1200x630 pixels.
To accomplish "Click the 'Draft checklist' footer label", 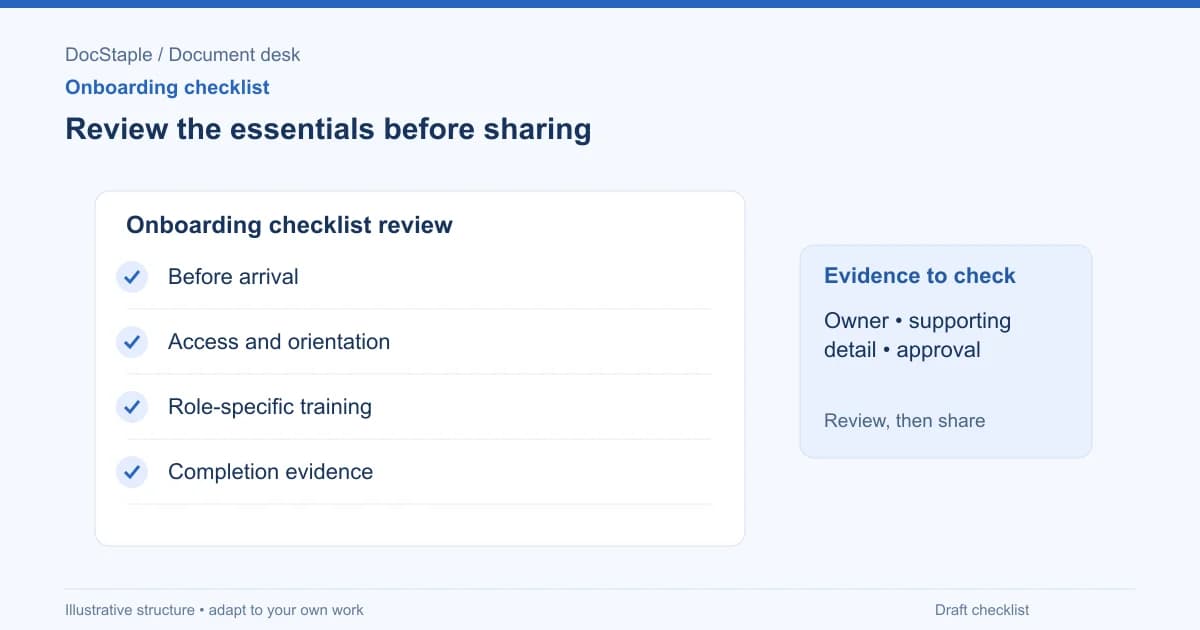I will (982, 610).
